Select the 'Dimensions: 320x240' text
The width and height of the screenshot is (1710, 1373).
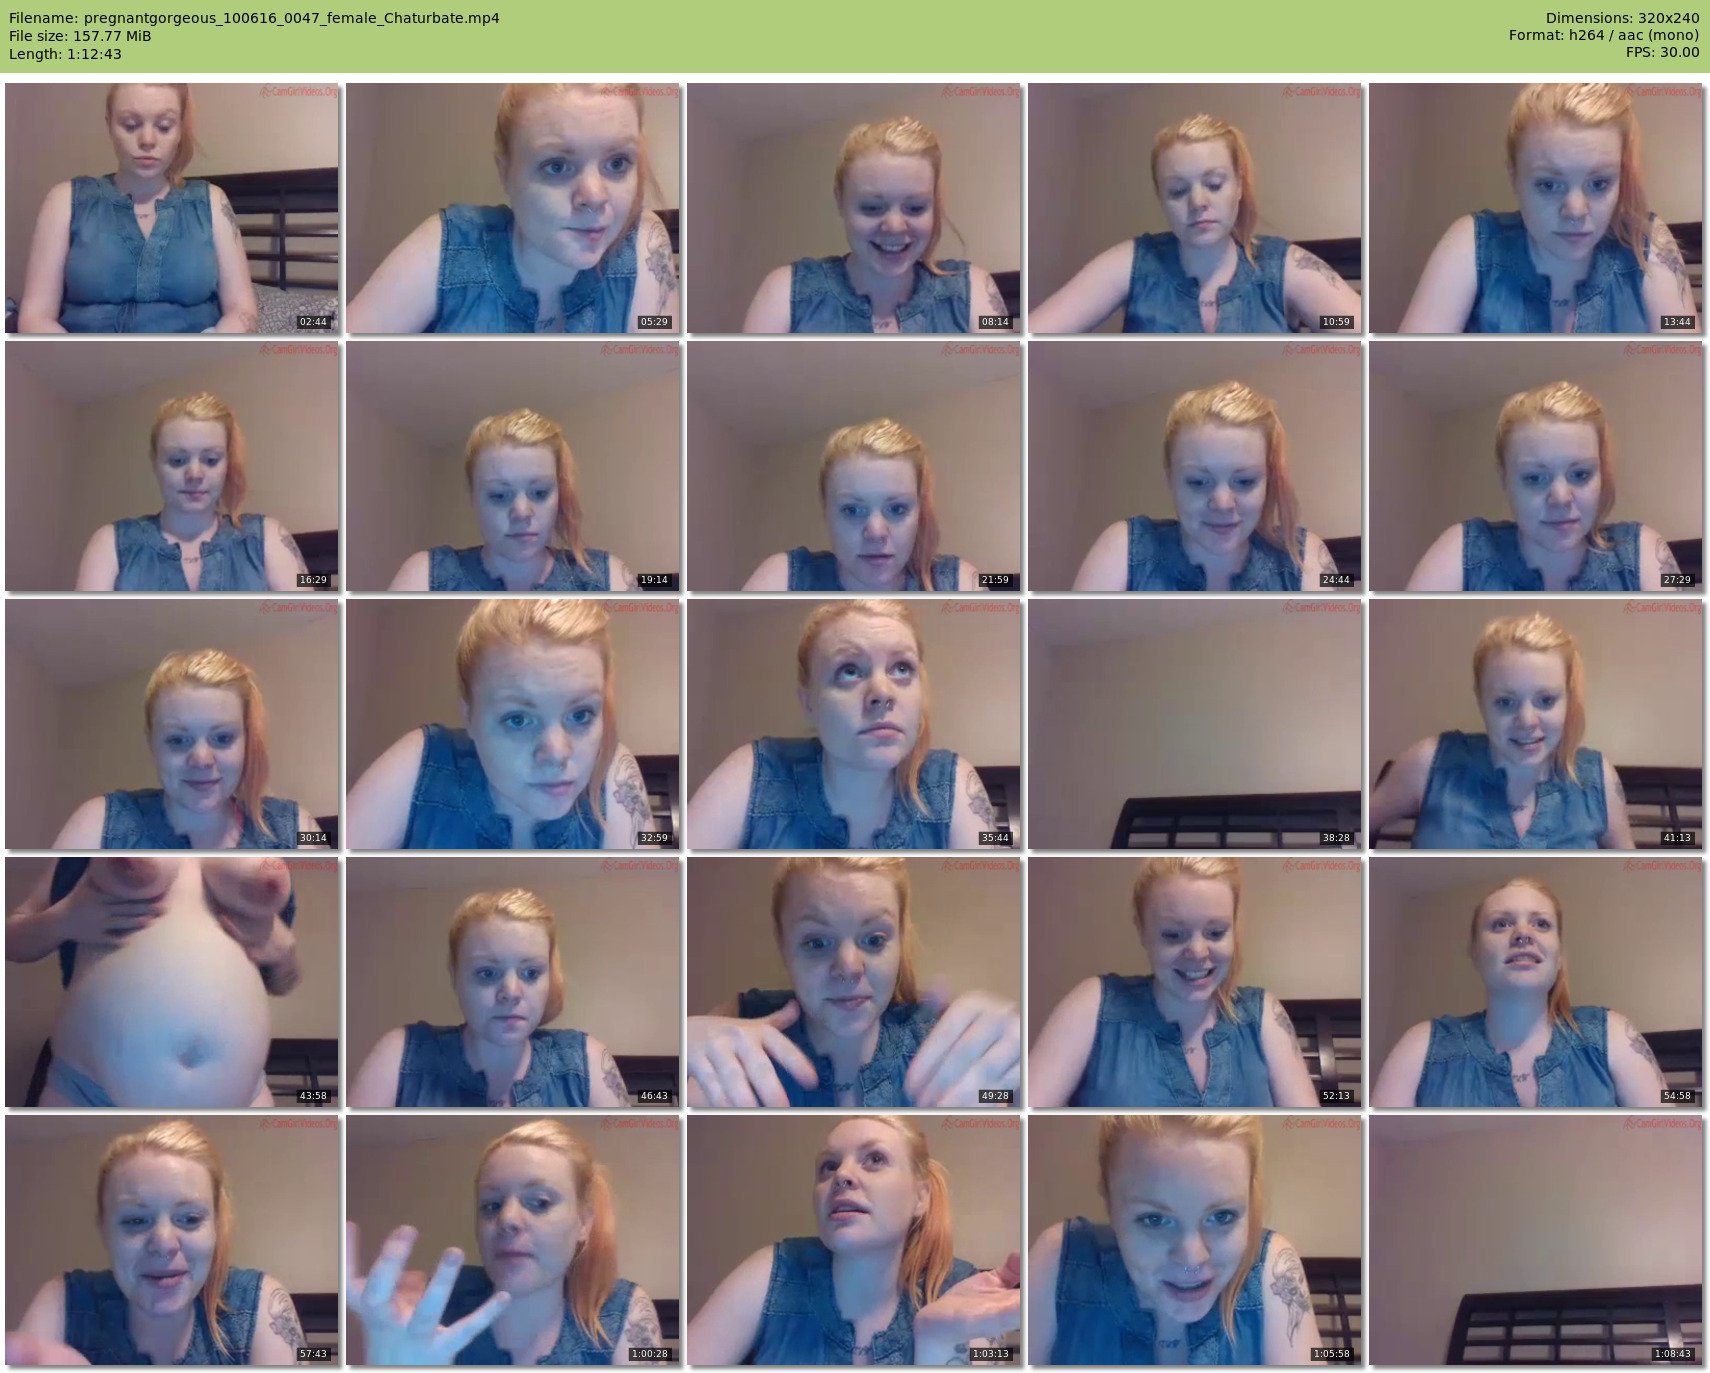pos(1622,18)
